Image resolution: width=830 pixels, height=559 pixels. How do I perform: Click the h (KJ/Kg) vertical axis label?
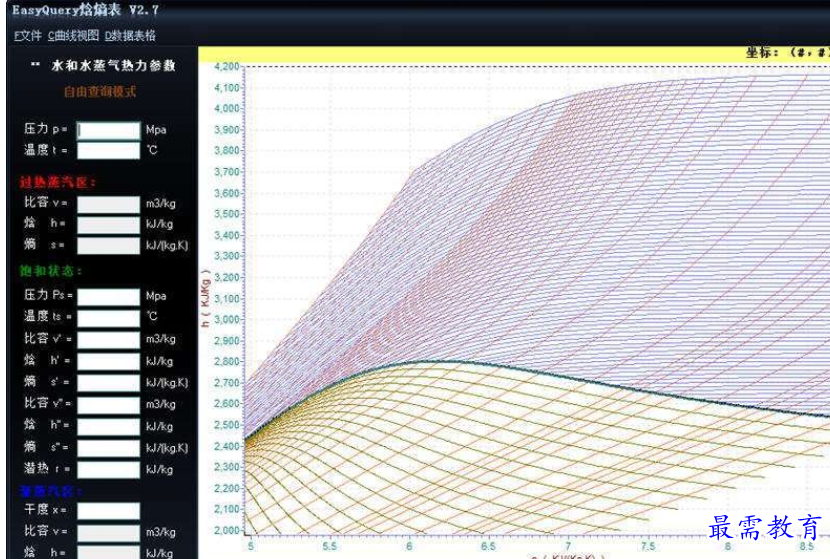pos(205,299)
